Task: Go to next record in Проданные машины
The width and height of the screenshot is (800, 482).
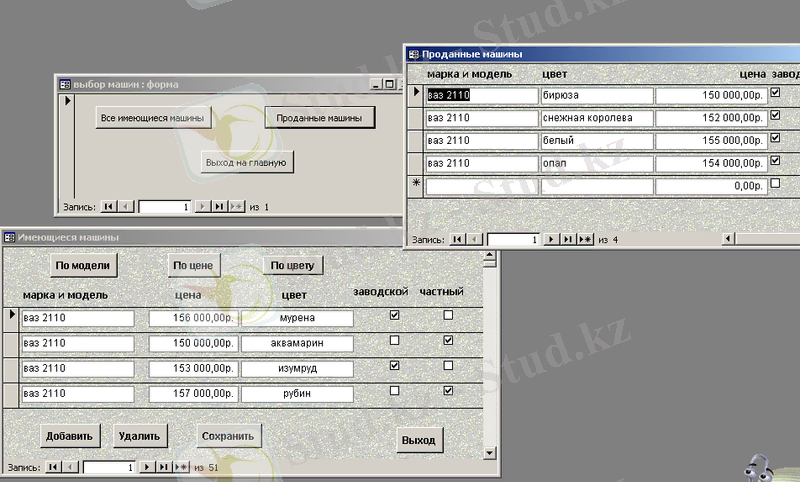Action: pos(551,239)
